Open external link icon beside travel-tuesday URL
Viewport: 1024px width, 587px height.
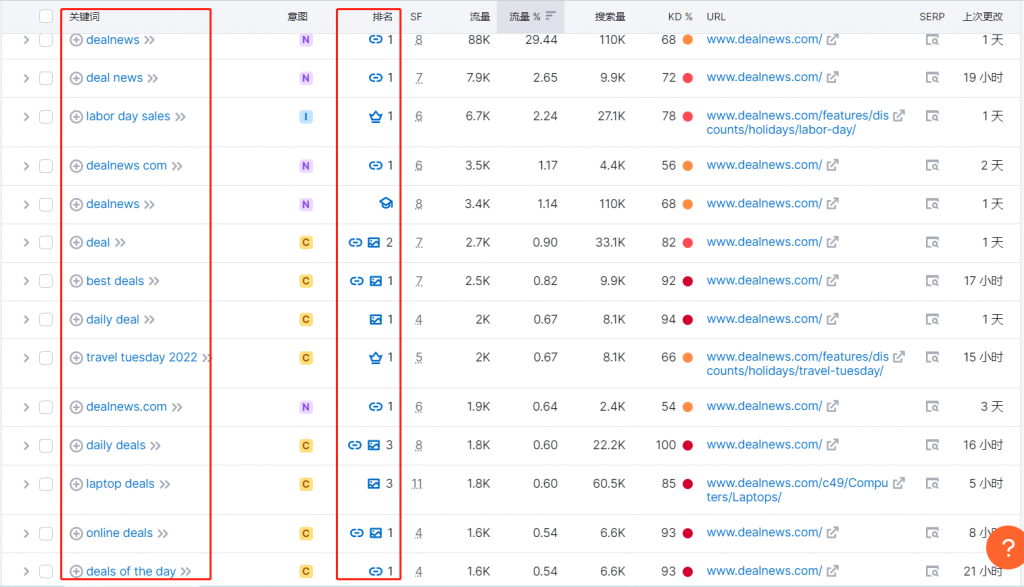click(899, 357)
